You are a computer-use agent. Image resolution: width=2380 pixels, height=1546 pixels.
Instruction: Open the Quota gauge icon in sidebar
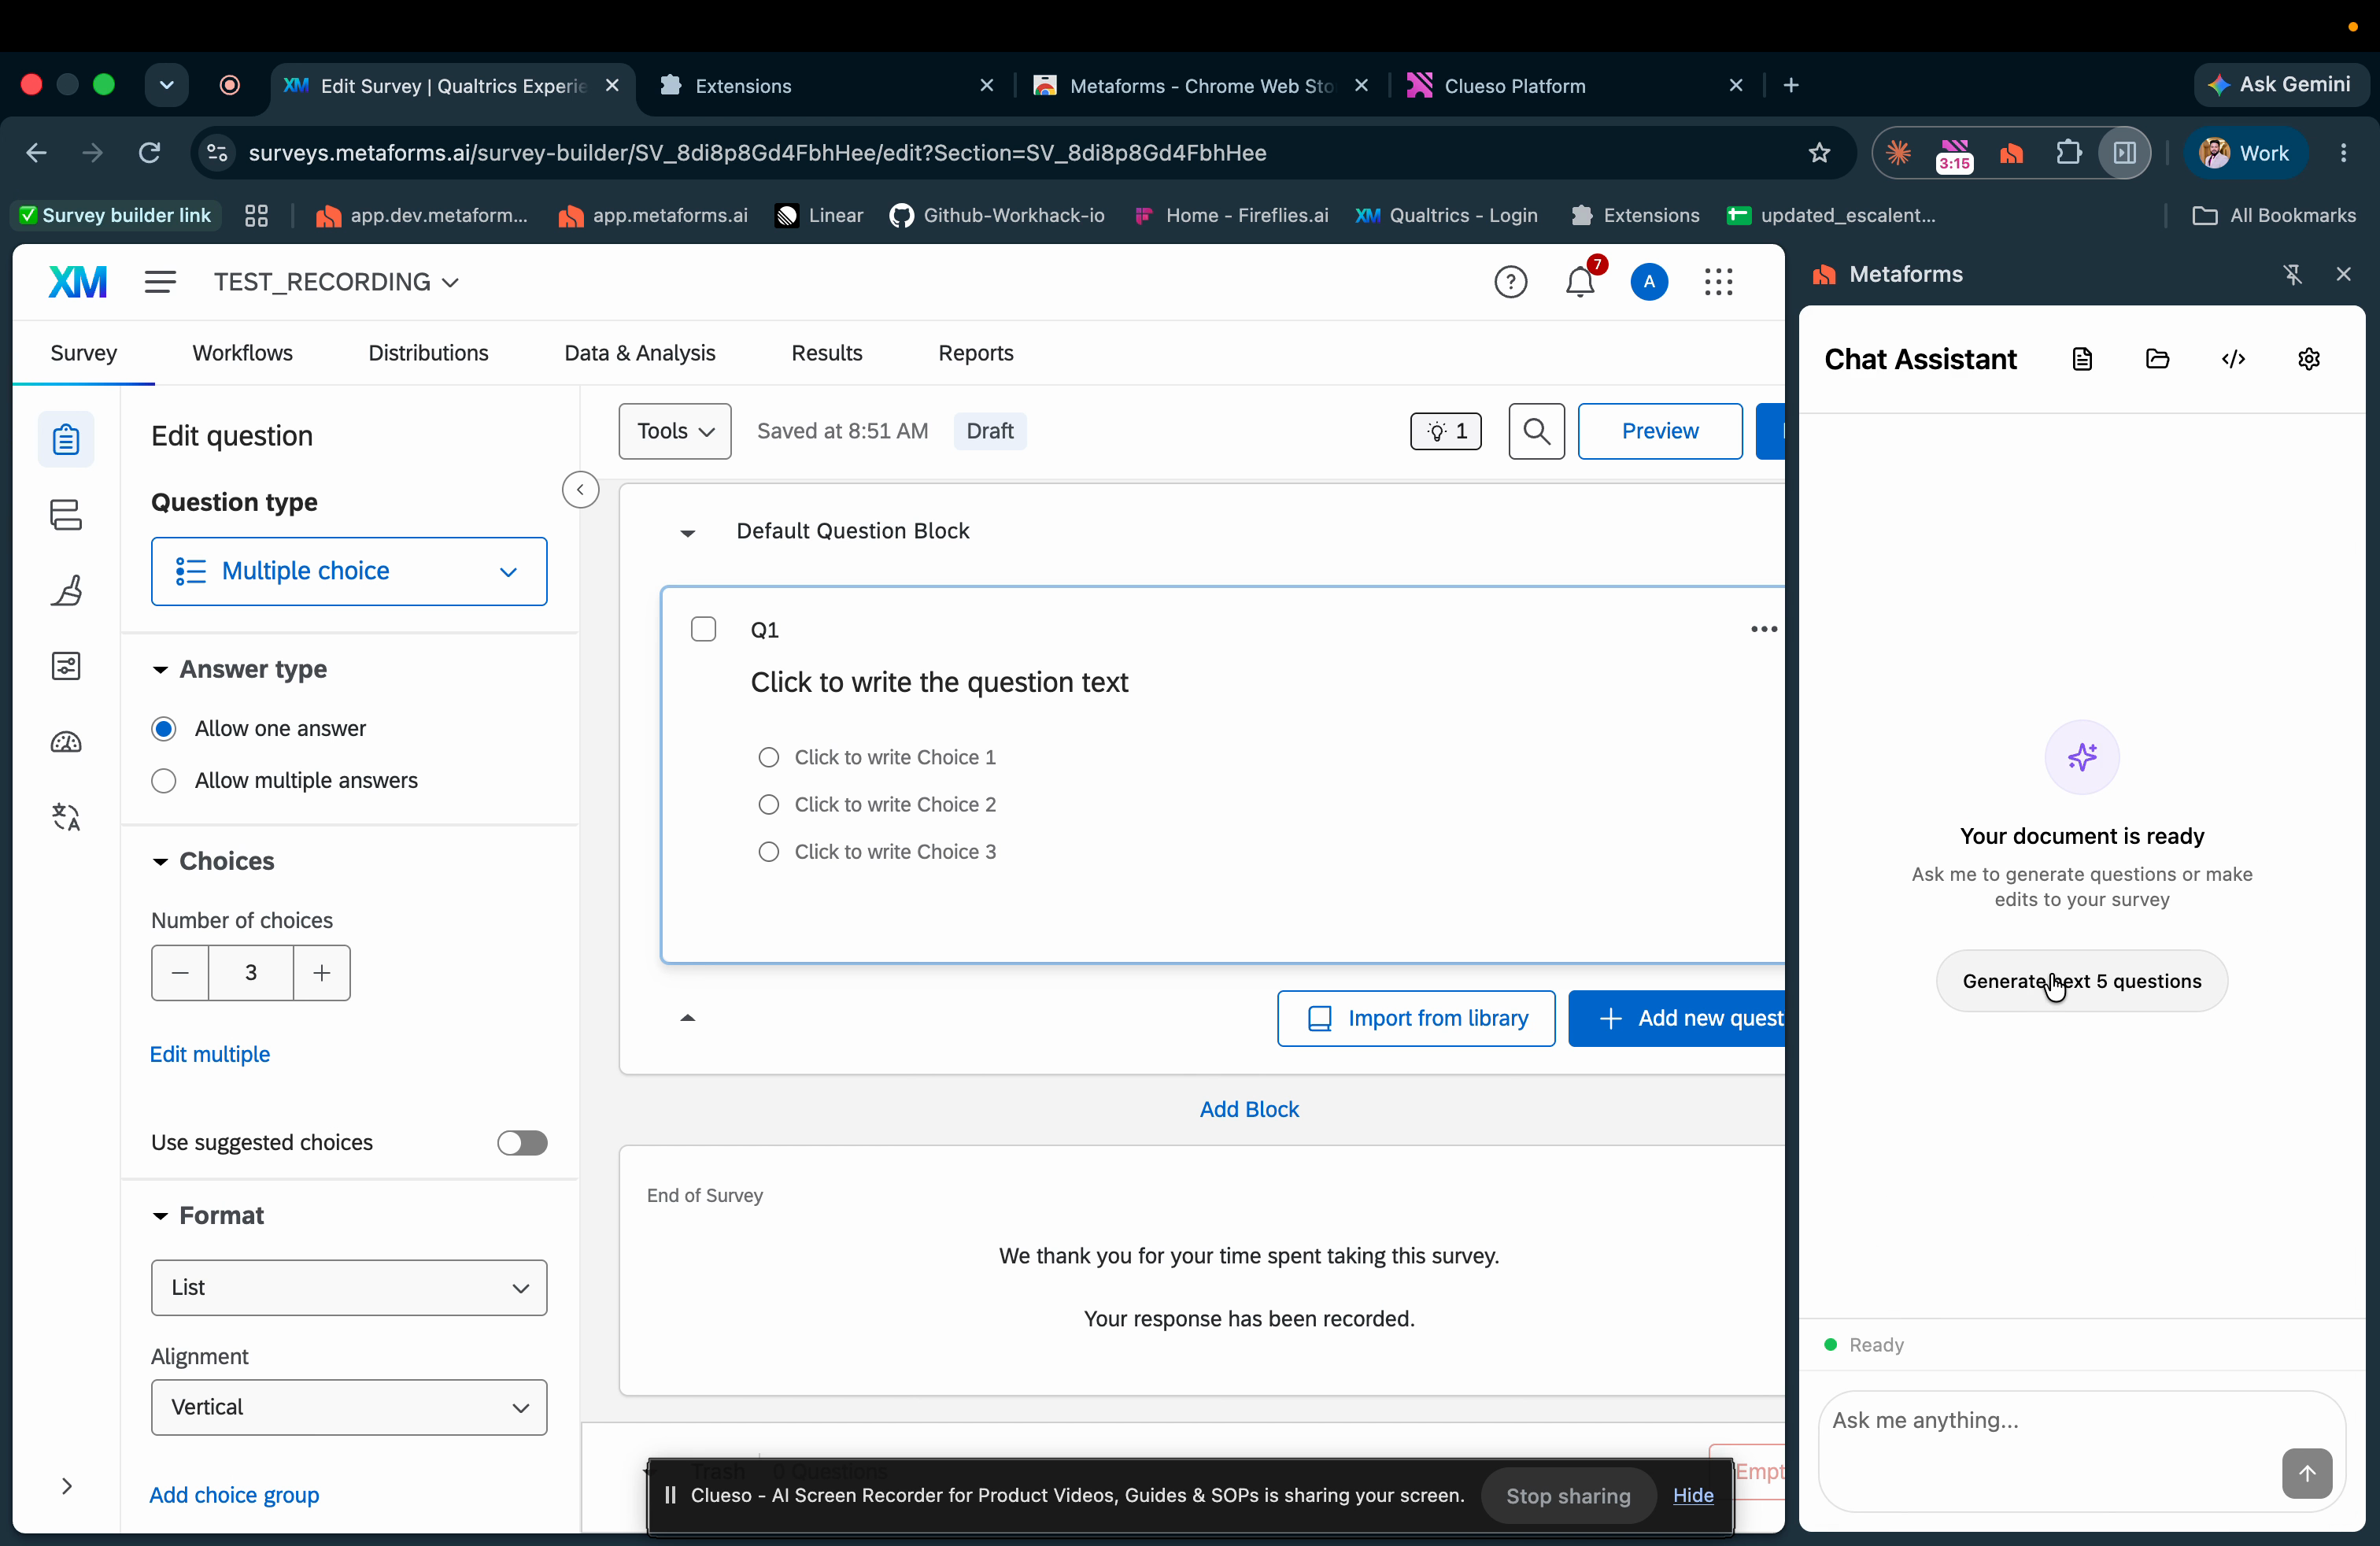[x=66, y=742]
